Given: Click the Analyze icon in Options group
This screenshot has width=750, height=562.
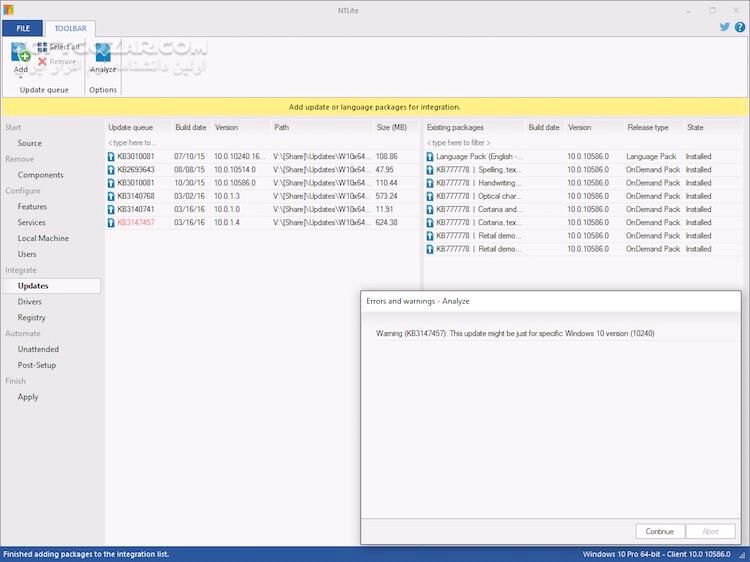Looking at the screenshot, I should 102,54.
